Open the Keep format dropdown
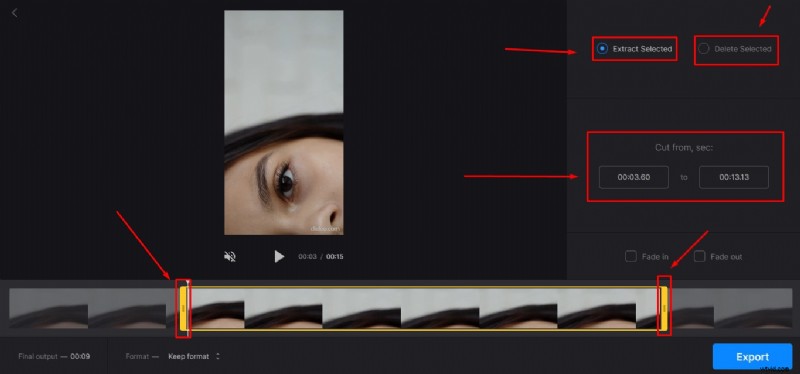 194,356
